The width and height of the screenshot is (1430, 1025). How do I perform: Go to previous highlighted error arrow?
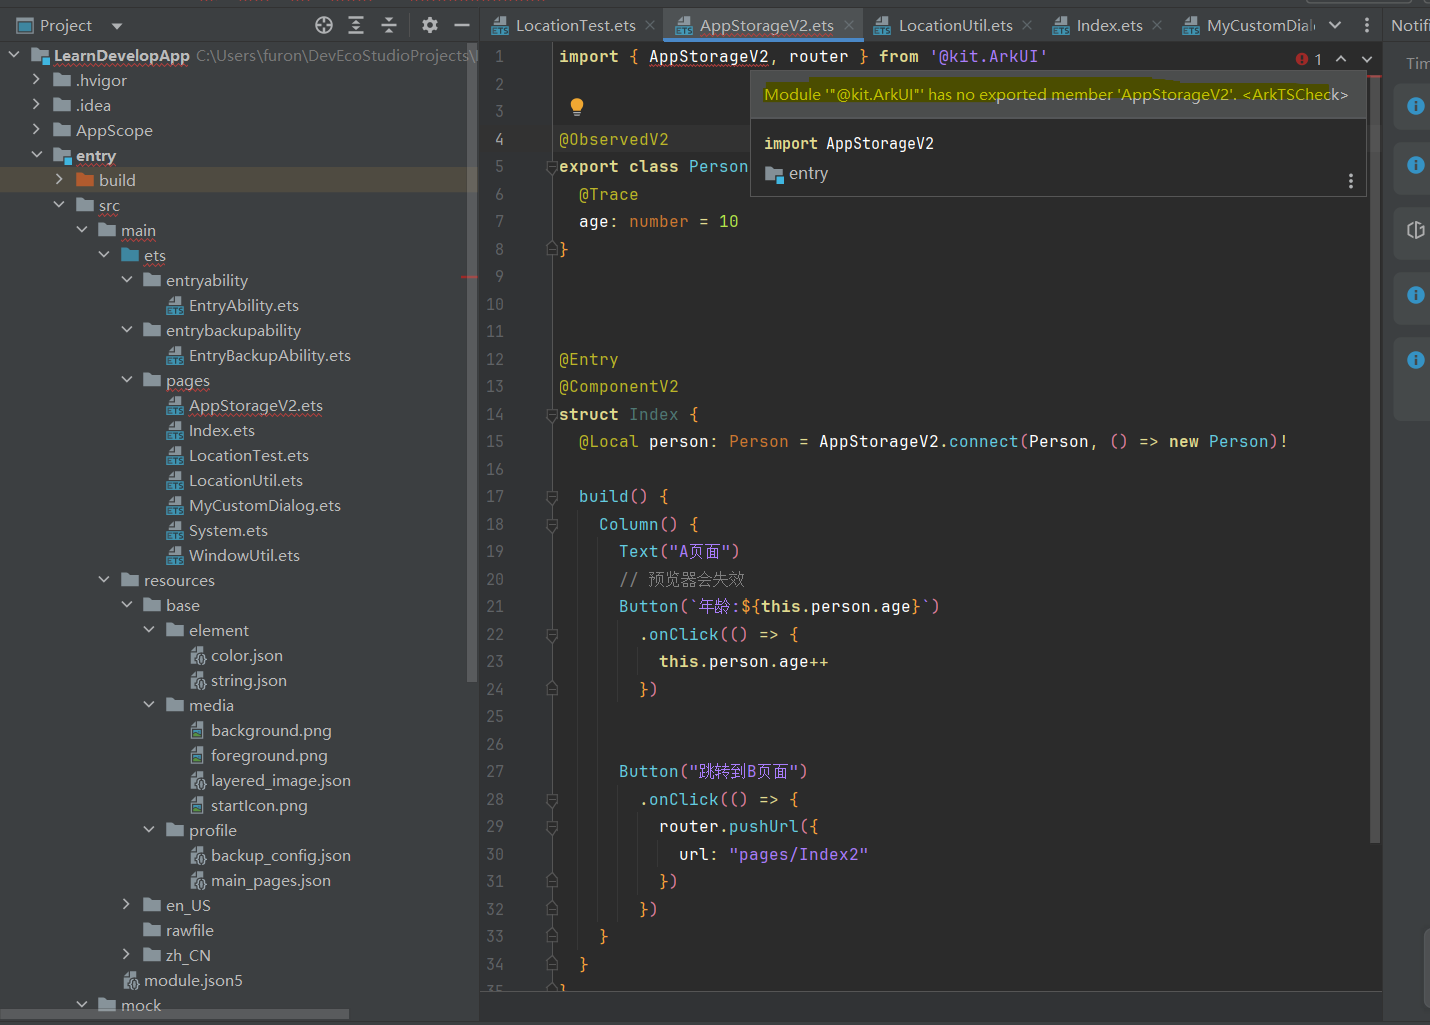(1341, 59)
